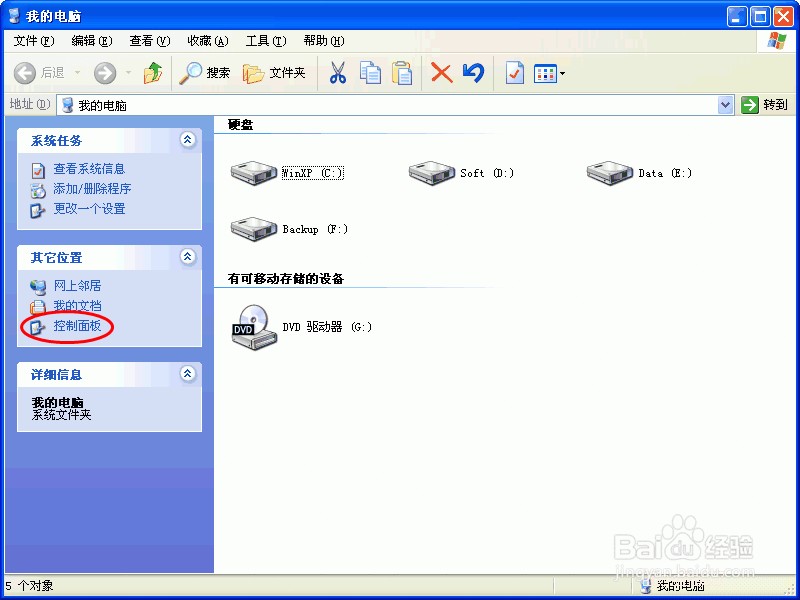Click the Backup (F:) drive label

click(x=315, y=229)
